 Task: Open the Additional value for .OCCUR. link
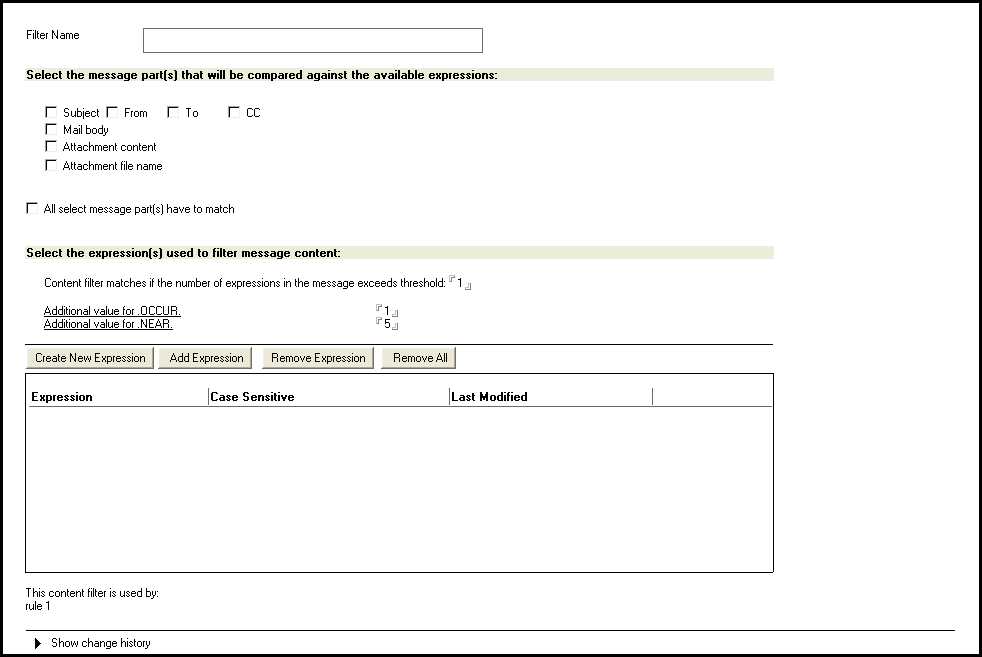(112, 311)
